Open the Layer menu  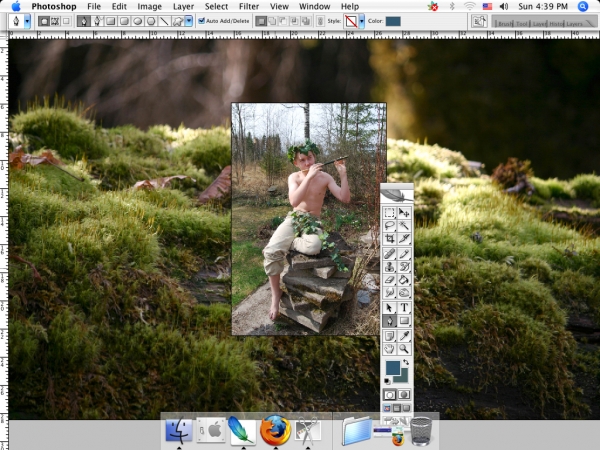click(x=183, y=7)
